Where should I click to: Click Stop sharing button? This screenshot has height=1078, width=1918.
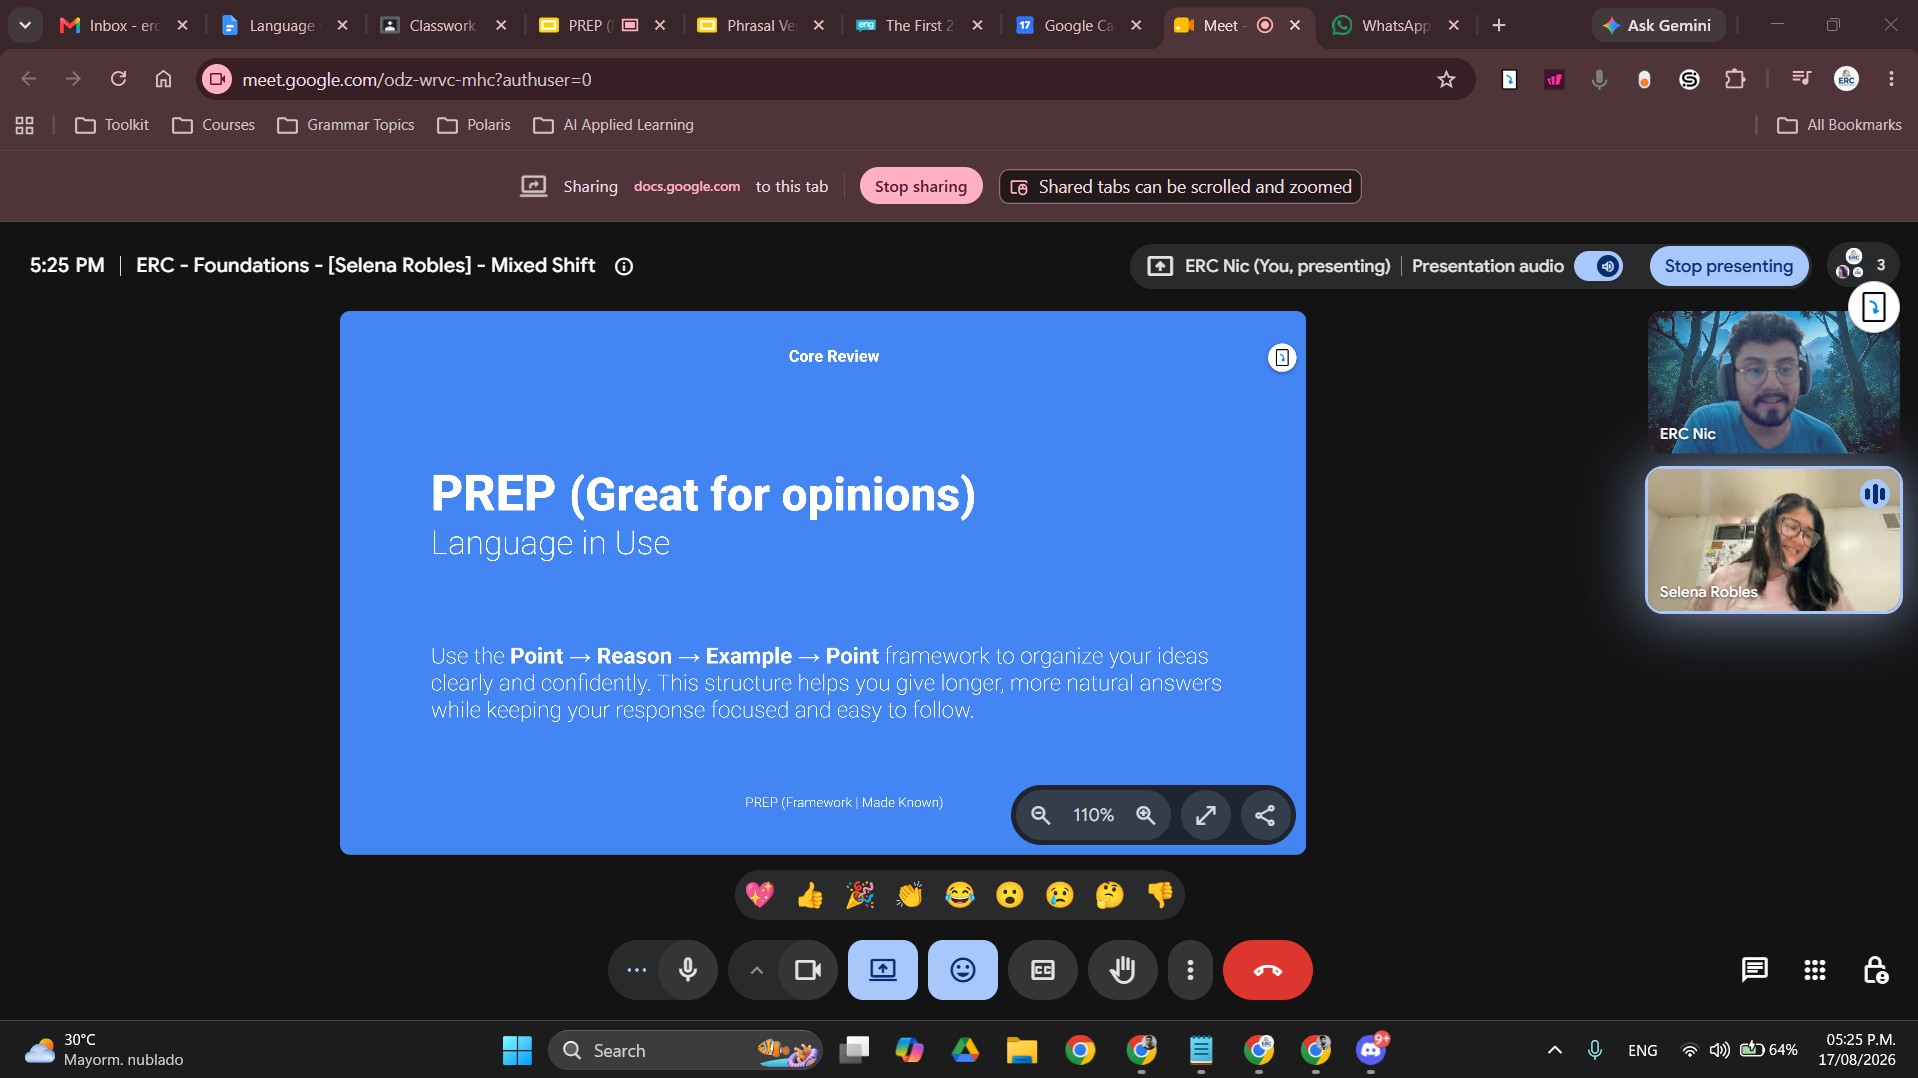[x=920, y=186]
